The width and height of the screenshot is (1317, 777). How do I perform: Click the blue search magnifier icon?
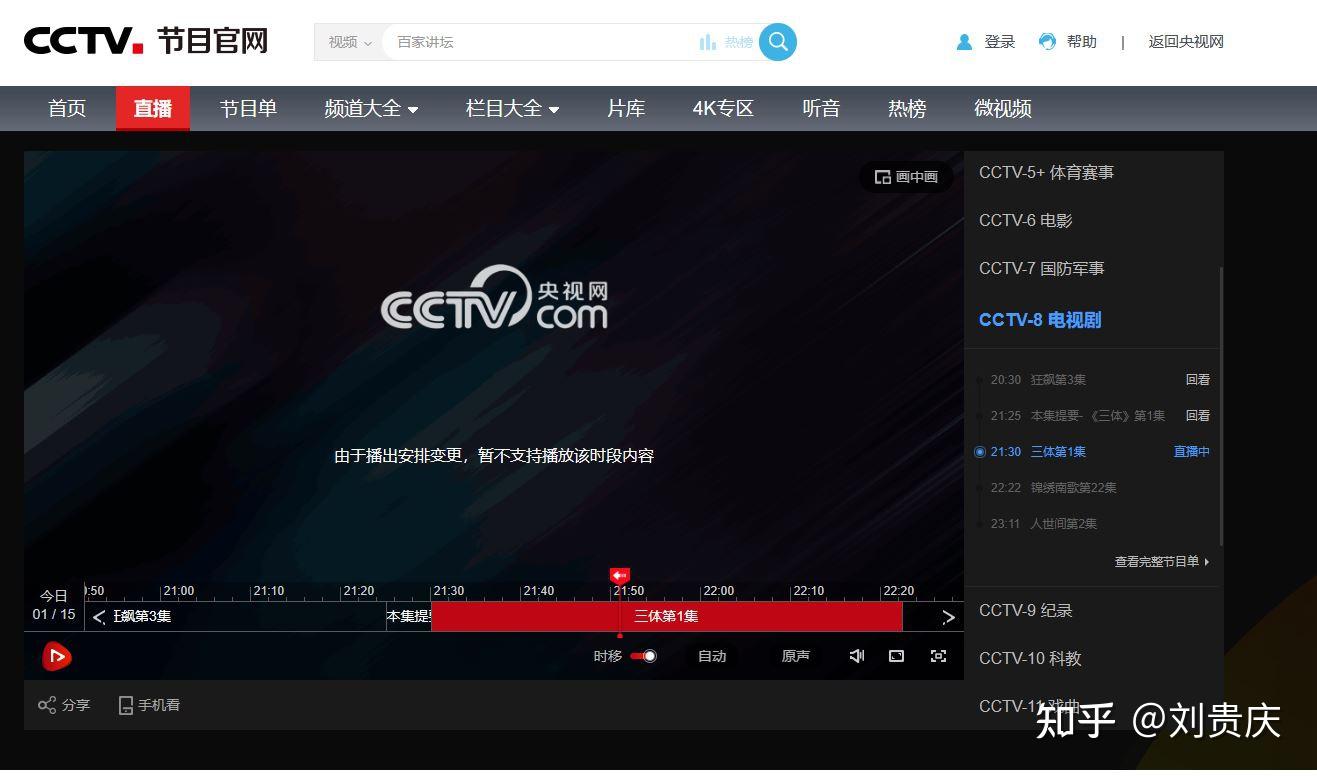click(778, 42)
